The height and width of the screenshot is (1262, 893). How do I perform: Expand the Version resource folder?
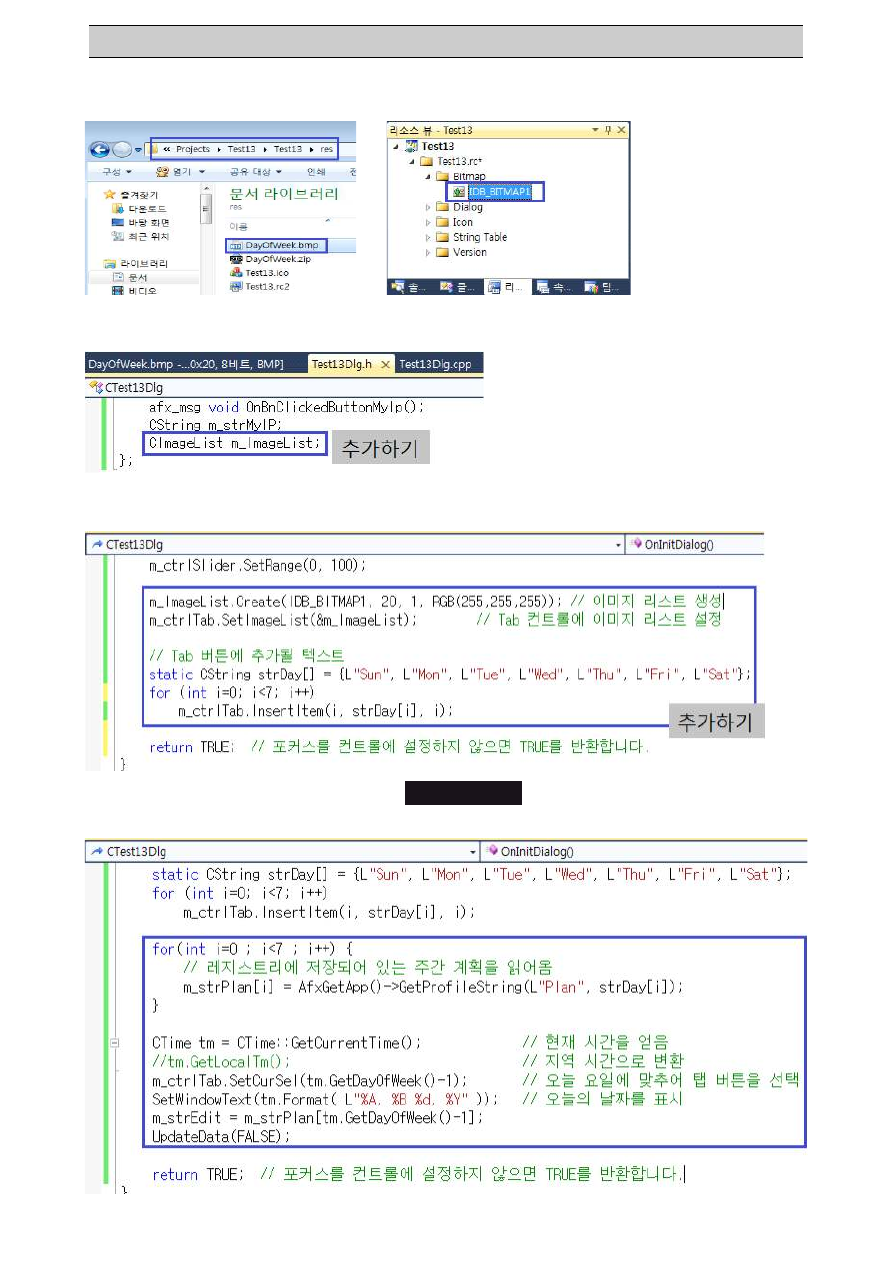tap(428, 252)
